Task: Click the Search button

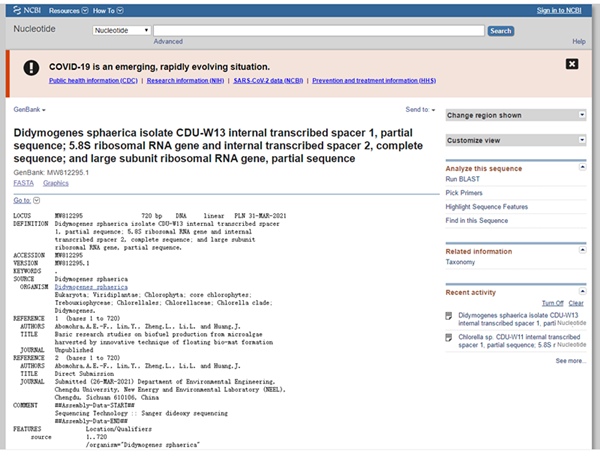Action: (500, 31)
